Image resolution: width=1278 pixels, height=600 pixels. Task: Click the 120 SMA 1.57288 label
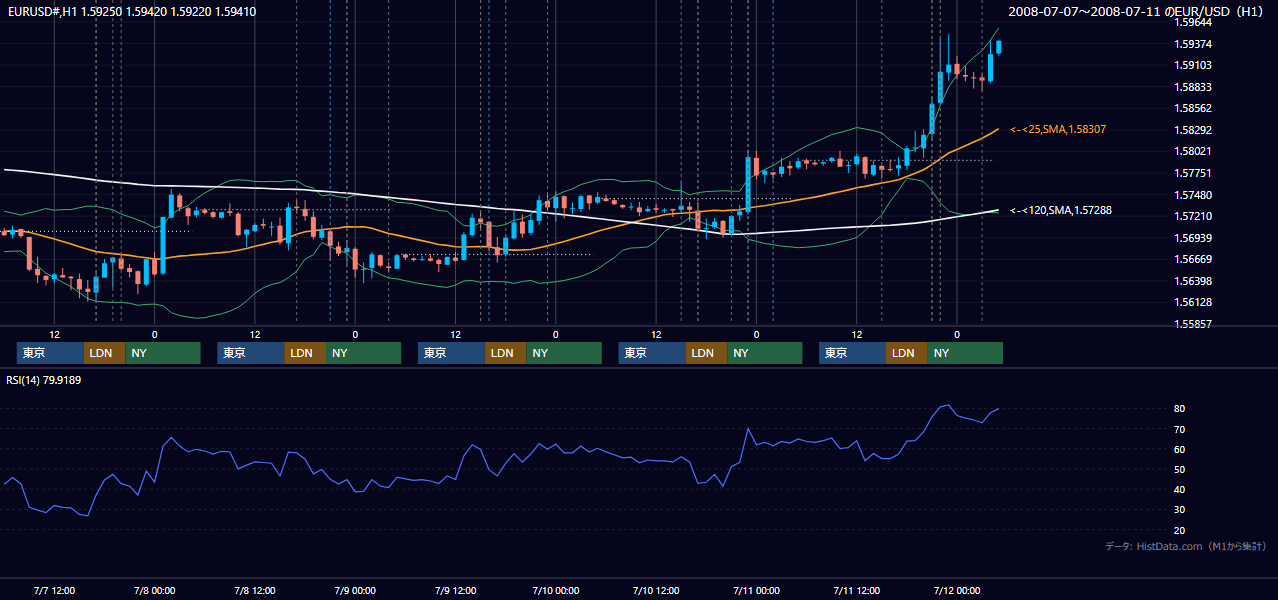coord(1061,211)
